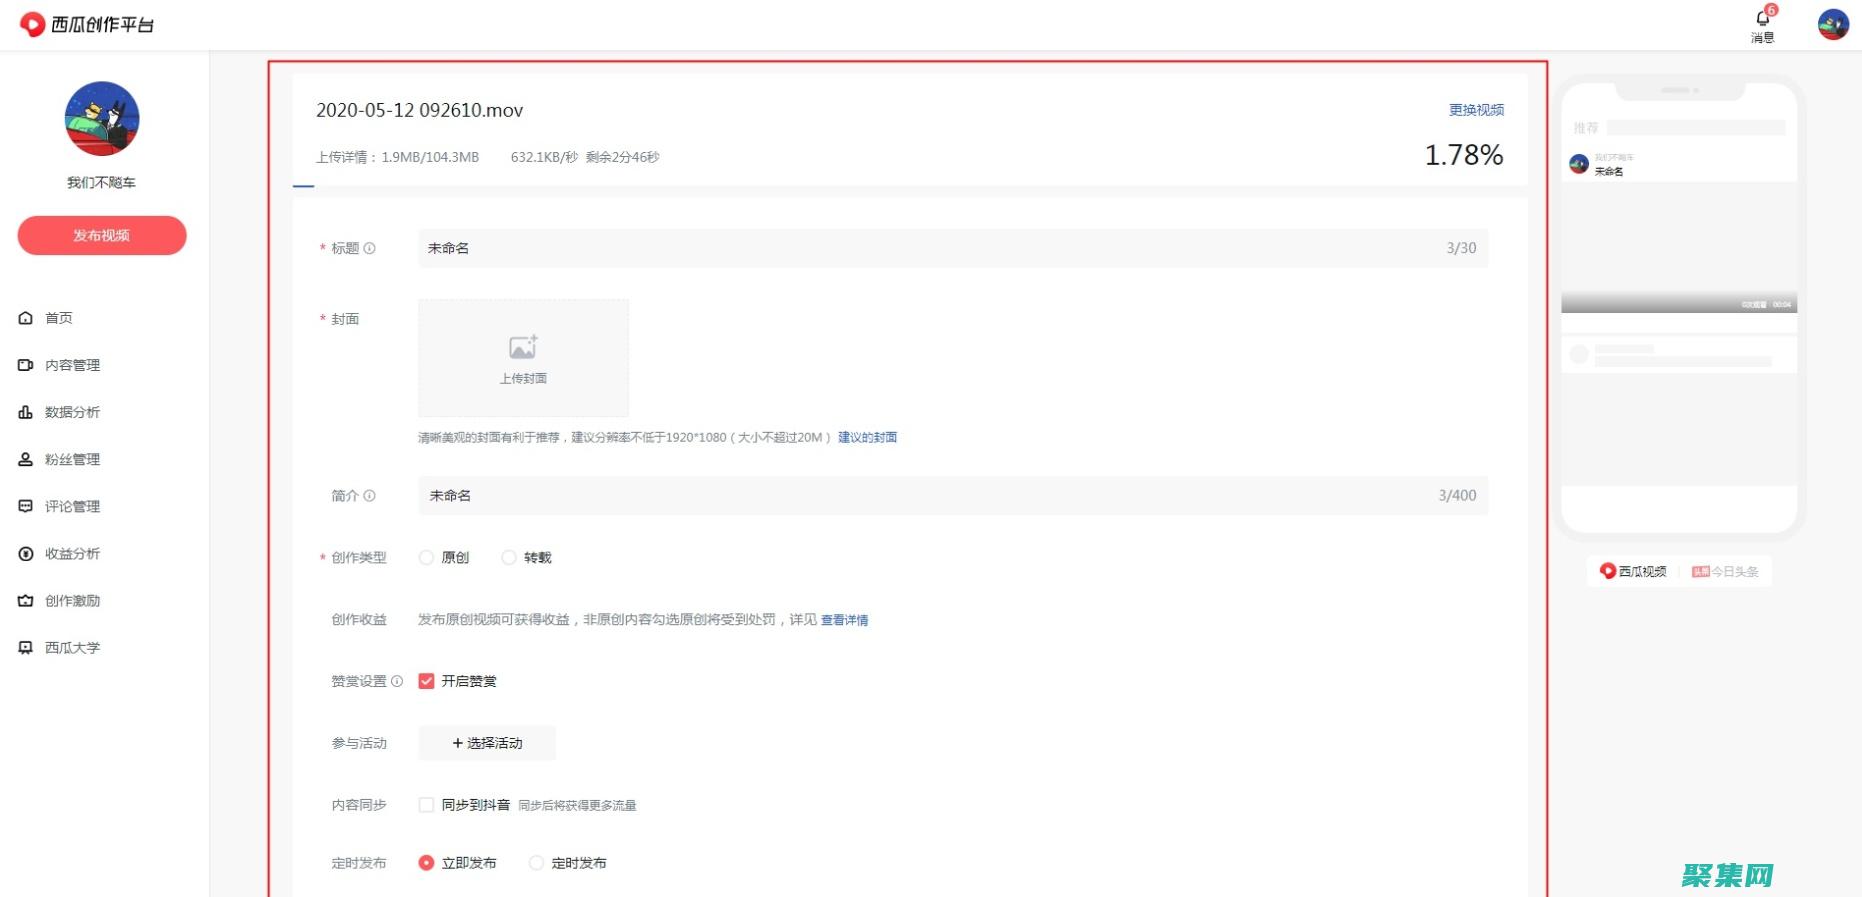Click the comment management icon

click(26, 506)
